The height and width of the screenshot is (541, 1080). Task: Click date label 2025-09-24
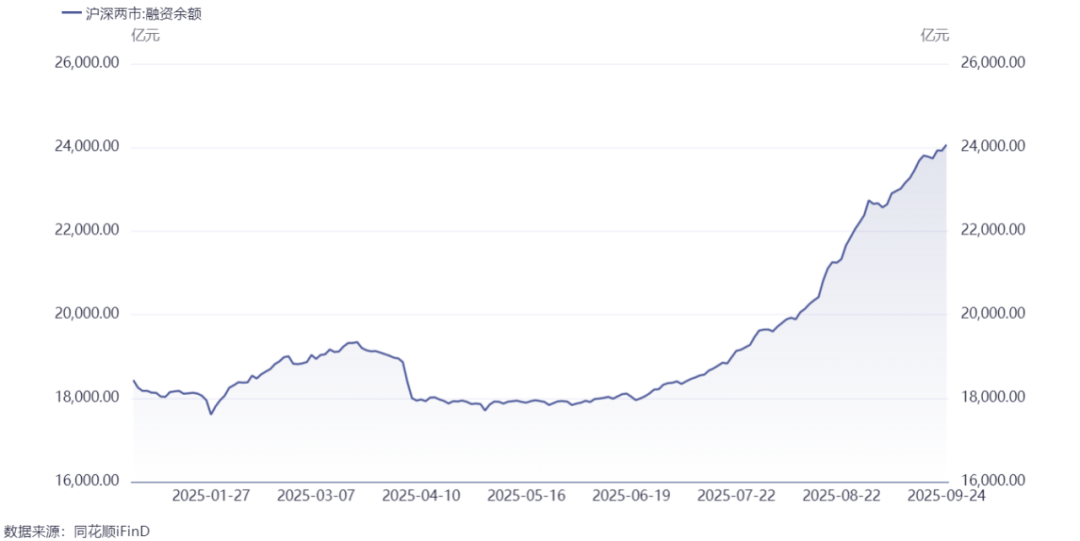tap(946, 496)
